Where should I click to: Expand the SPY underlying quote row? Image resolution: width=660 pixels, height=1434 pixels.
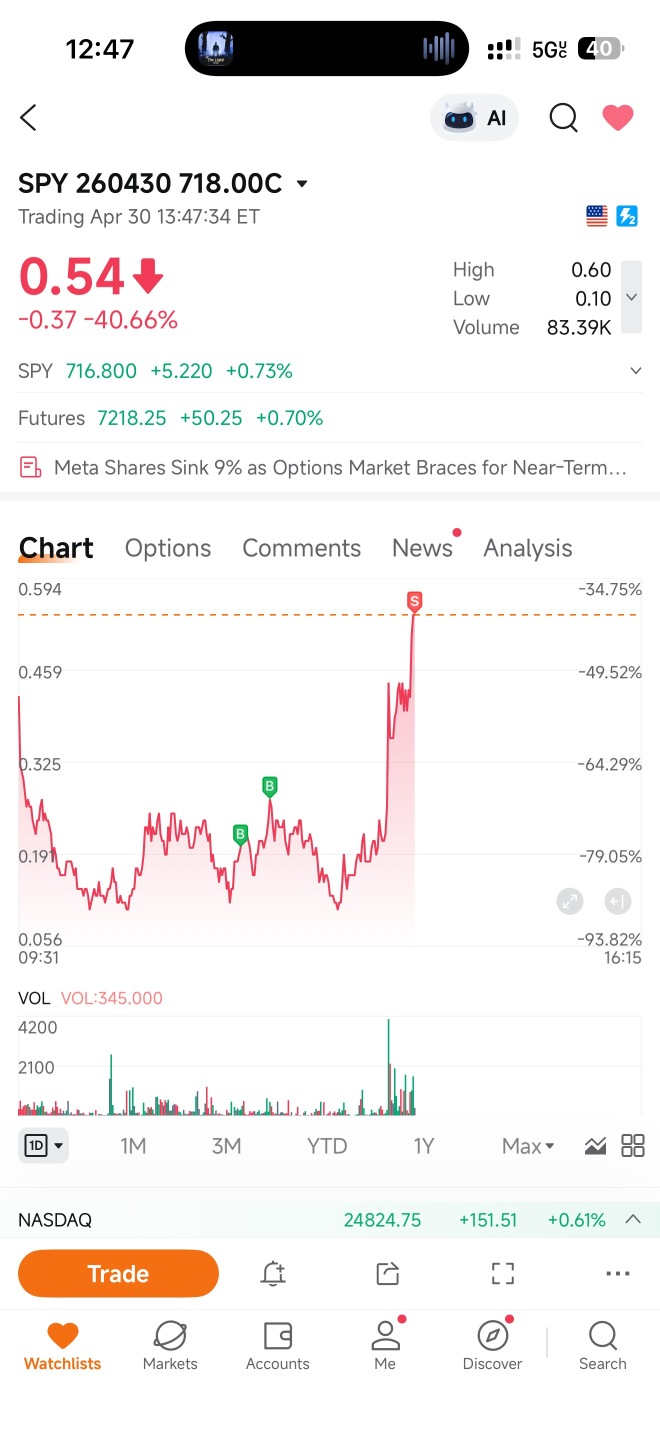330,371
